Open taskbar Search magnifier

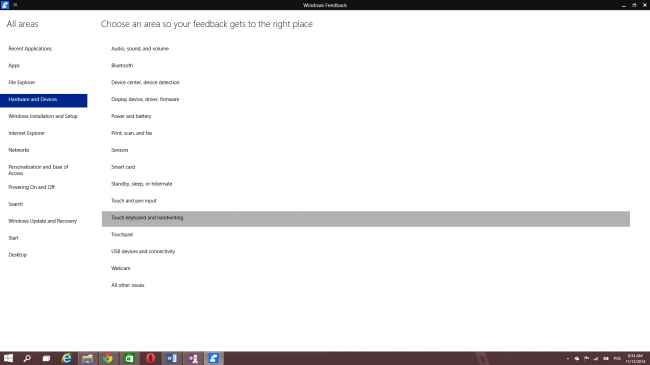27,358
